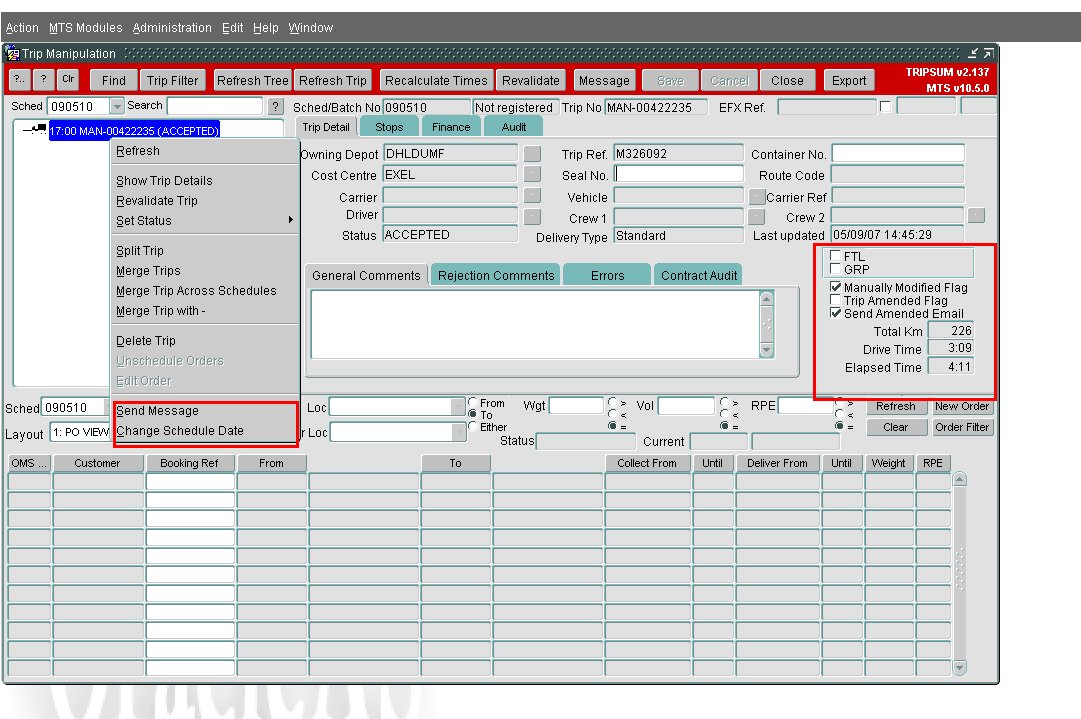Open the second Loc dropdown arrow
The width and height of the screenshot is (1081, 719).
458,432
